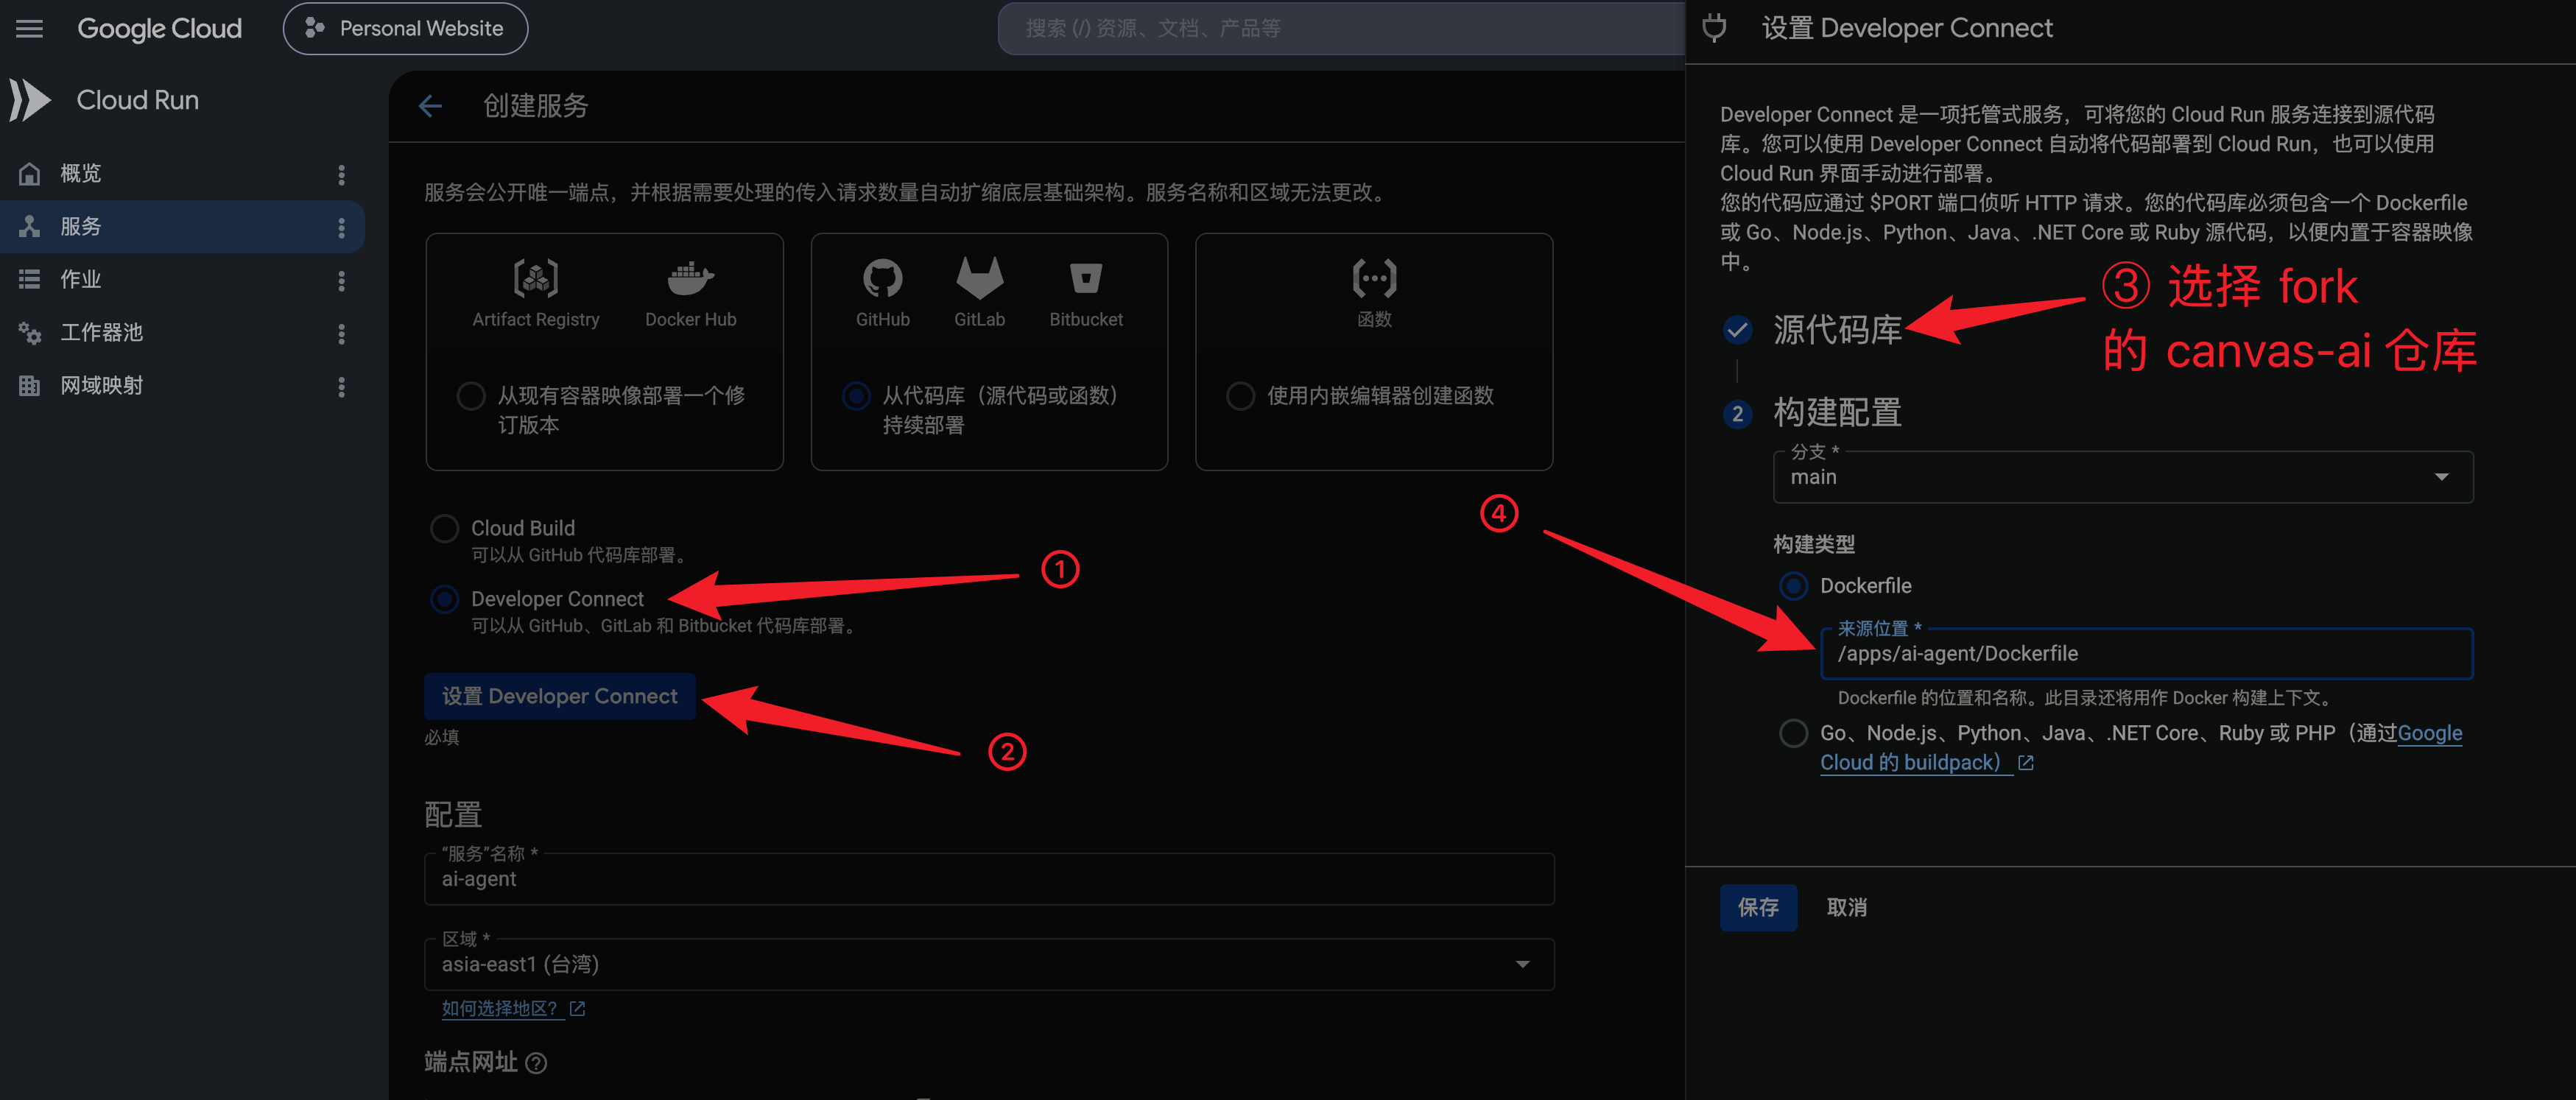The height and width of the screenshot is (1100, 2576).
Task: Click the Docker Hub whale icon
Action: coord(690,278)
